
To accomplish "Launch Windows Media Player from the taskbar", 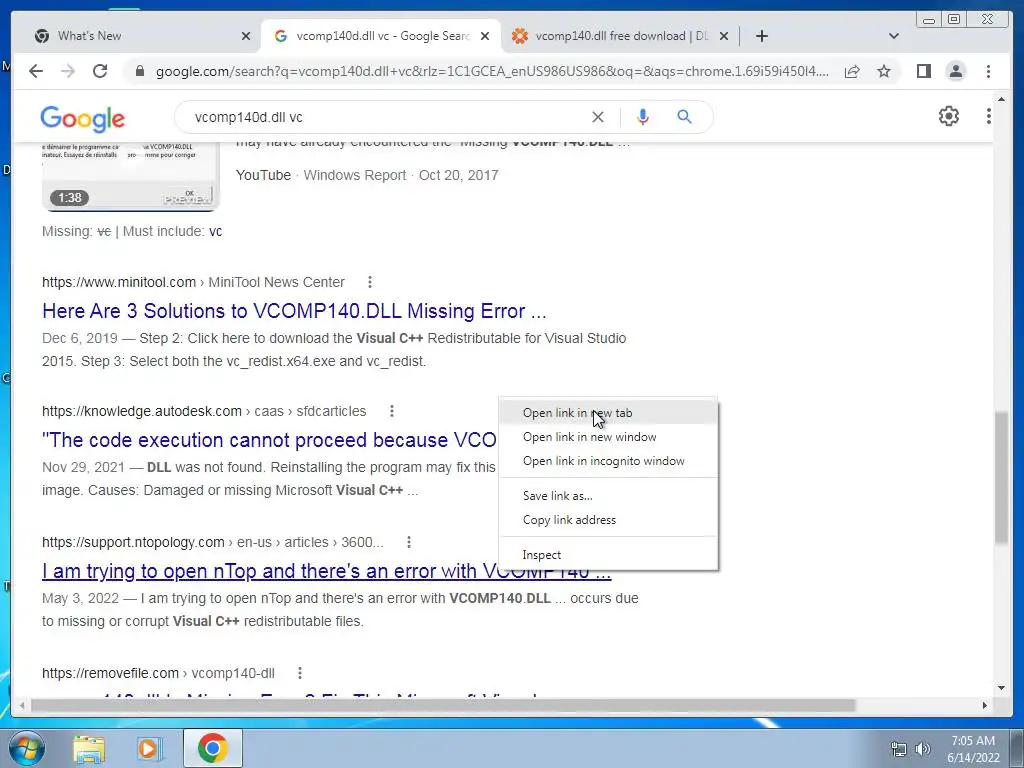I will pyautogui.click(x=149, y=748).
